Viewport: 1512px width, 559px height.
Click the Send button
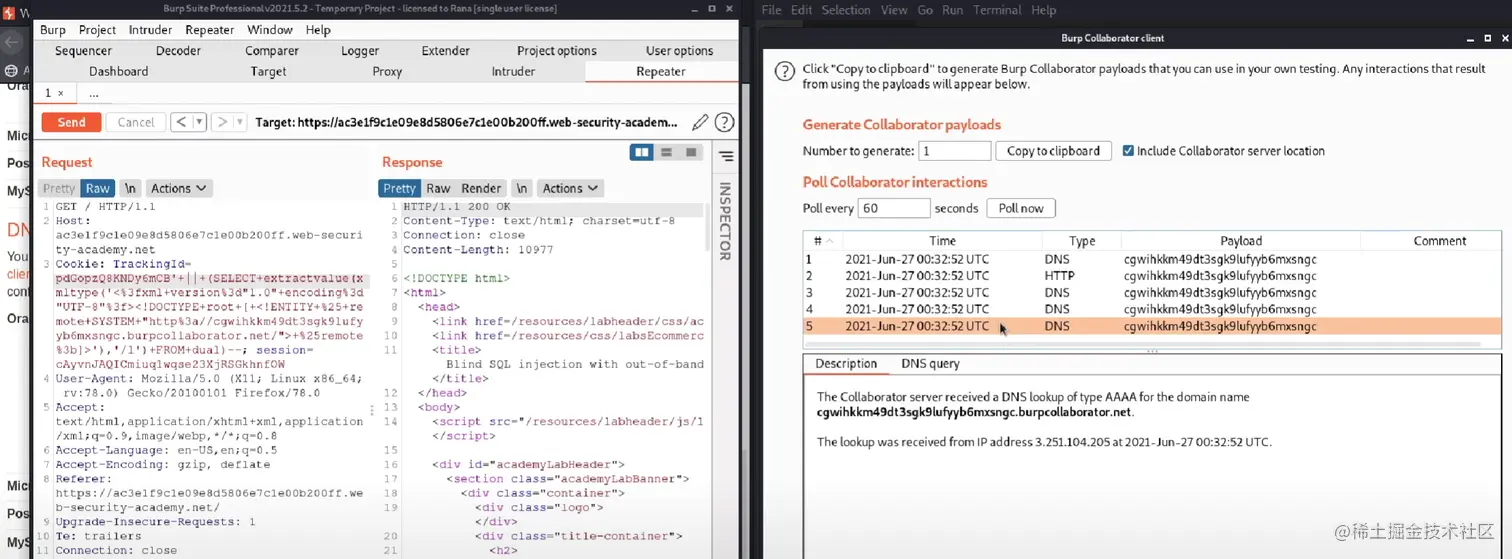(x=71, y=122)
